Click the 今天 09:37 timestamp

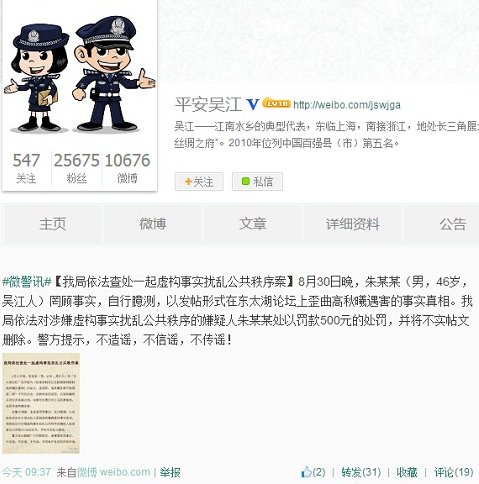(x=26, y=472)
